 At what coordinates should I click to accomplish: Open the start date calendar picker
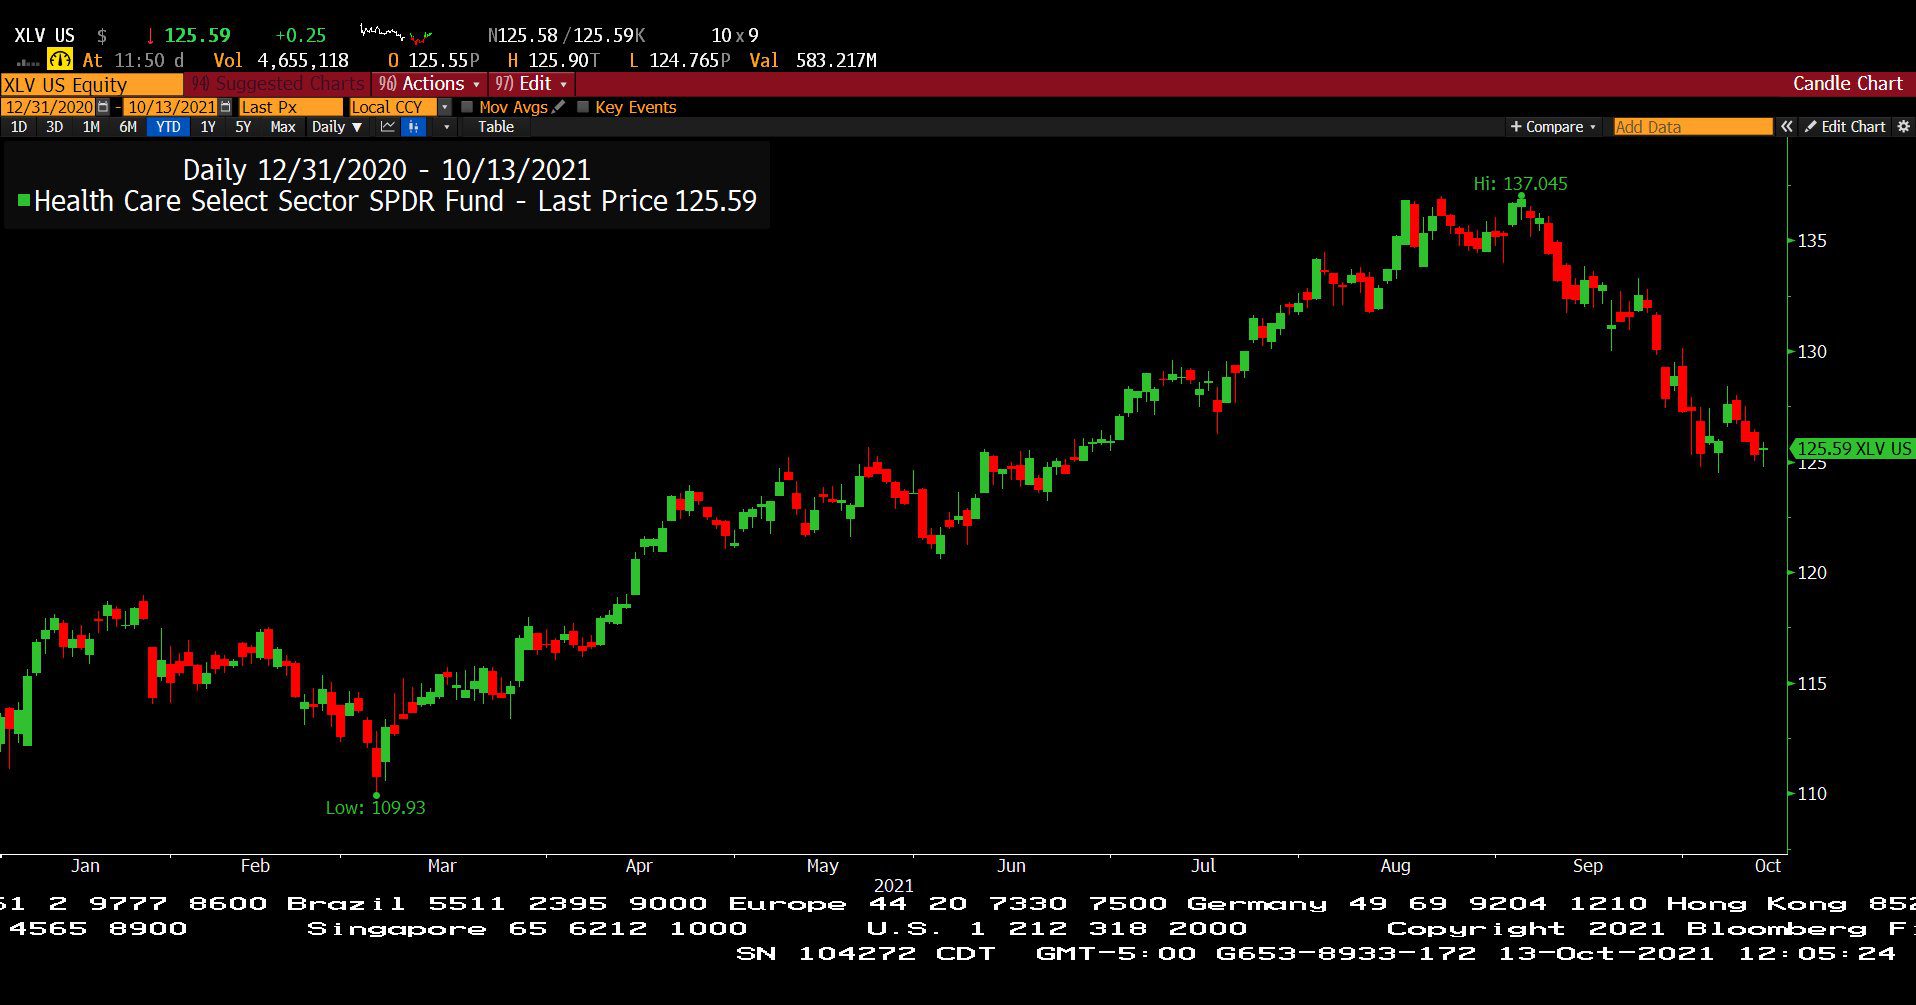(x=103, y=107)
